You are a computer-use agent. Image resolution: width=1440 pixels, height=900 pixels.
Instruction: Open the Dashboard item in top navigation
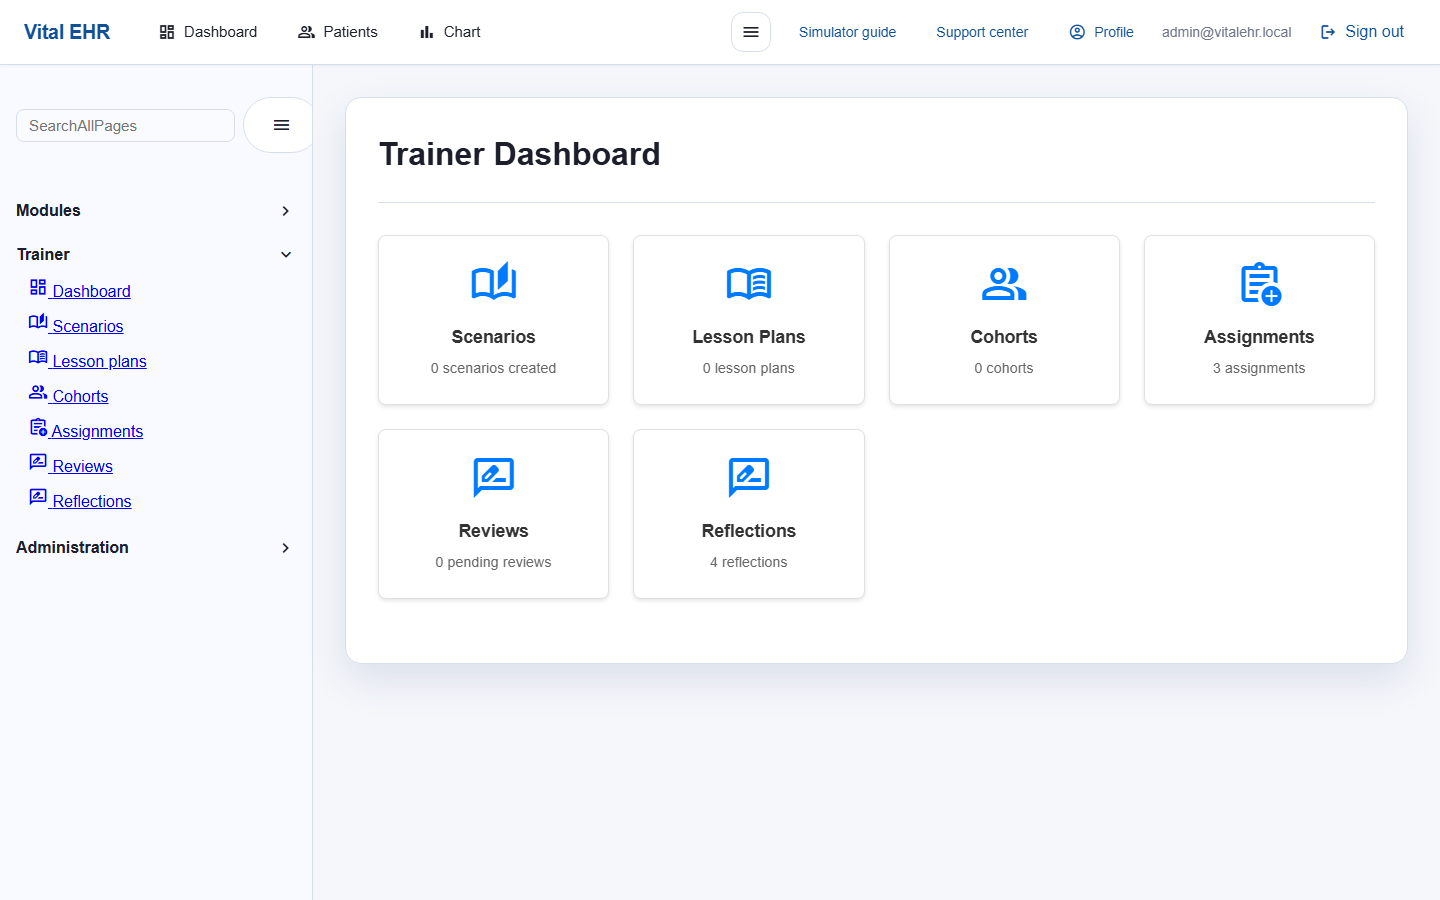click(x=208, y=32)
